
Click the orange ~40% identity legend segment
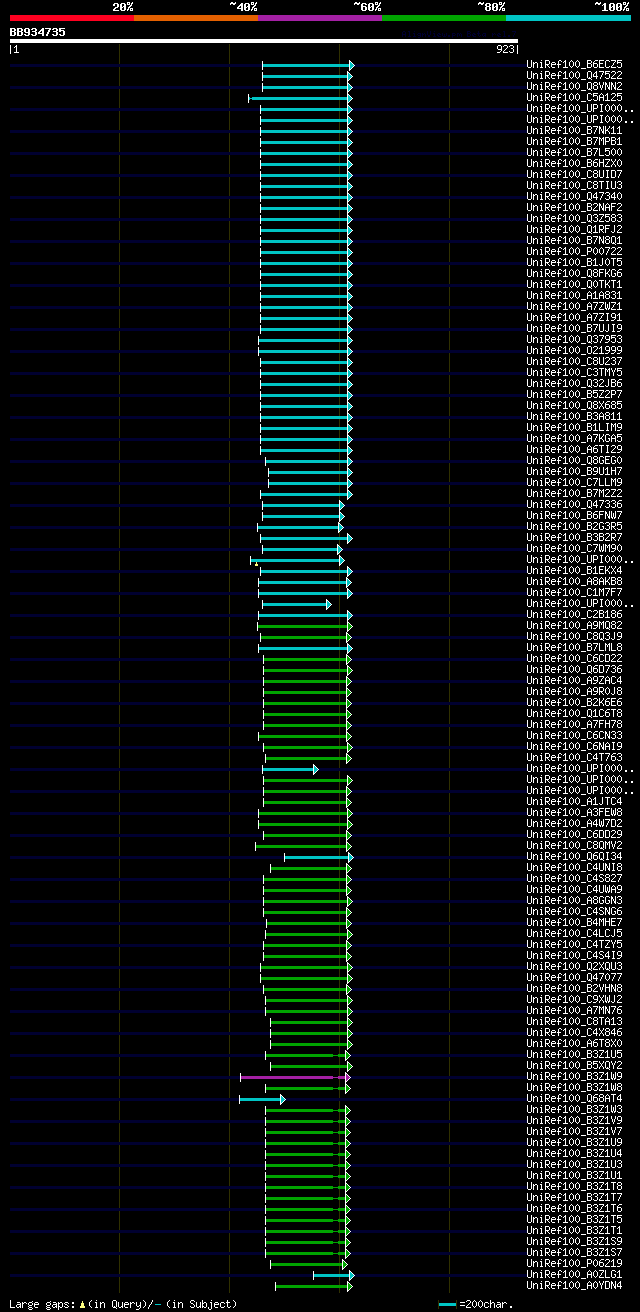tap(195, 17)
